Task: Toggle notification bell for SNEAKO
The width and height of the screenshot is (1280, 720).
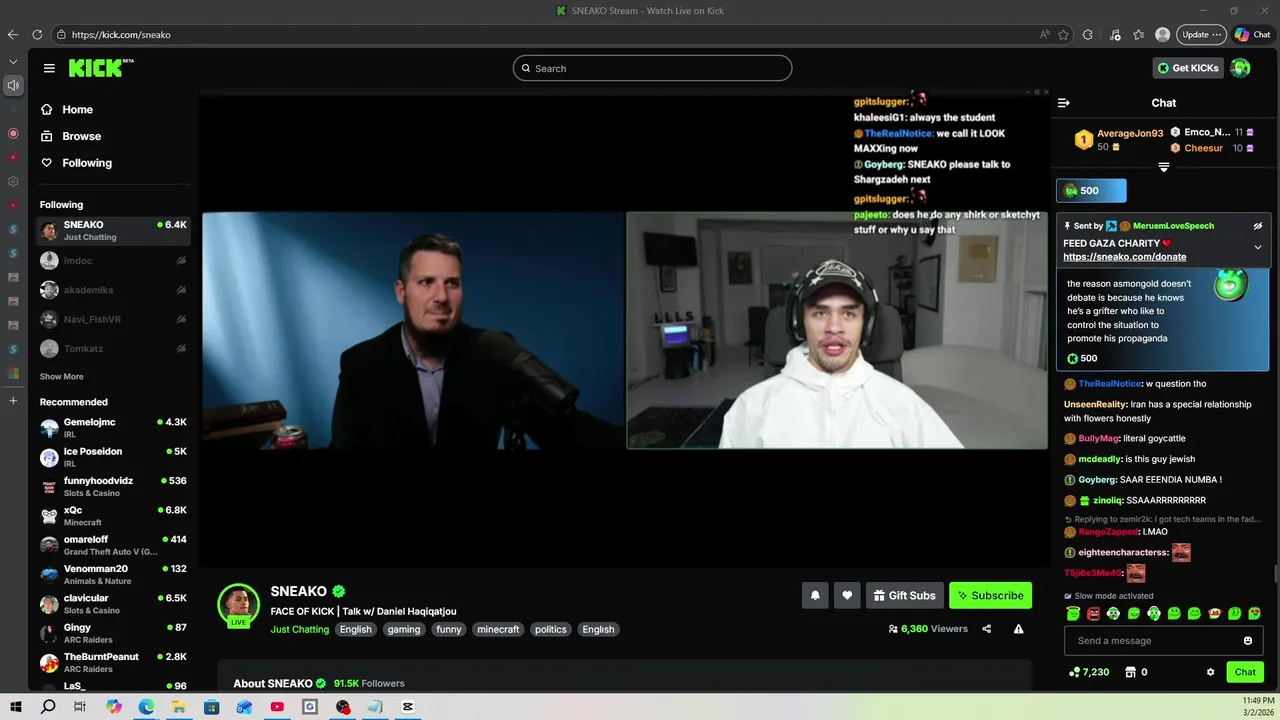Action: 815,595
